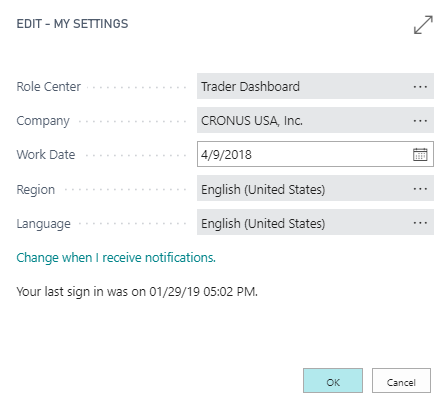
Task: Open Language lookup via ellipsis button
Action: (x=420, y=223)
